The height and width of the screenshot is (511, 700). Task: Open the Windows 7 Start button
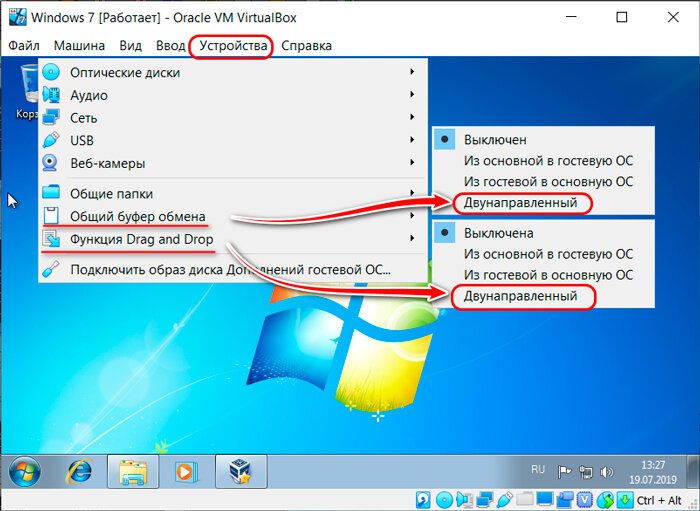pos(25,471)
